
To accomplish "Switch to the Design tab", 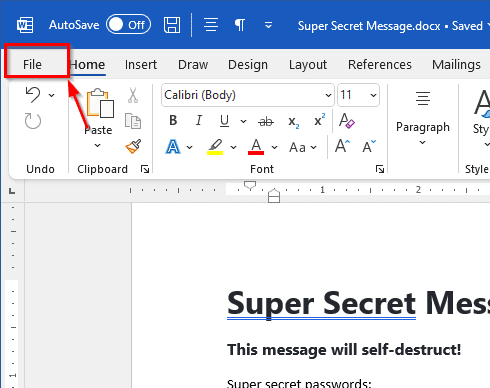I will (x=248, y=64).
